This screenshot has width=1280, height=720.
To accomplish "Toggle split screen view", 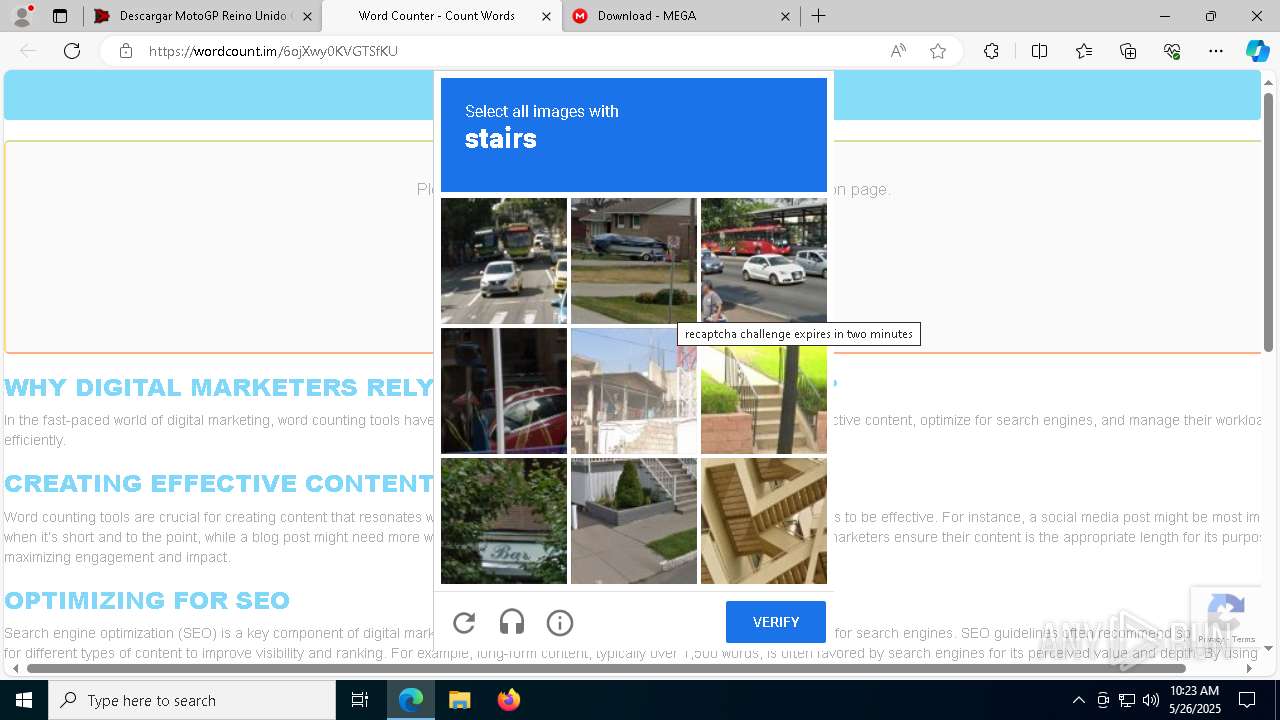I will 1039,51.
